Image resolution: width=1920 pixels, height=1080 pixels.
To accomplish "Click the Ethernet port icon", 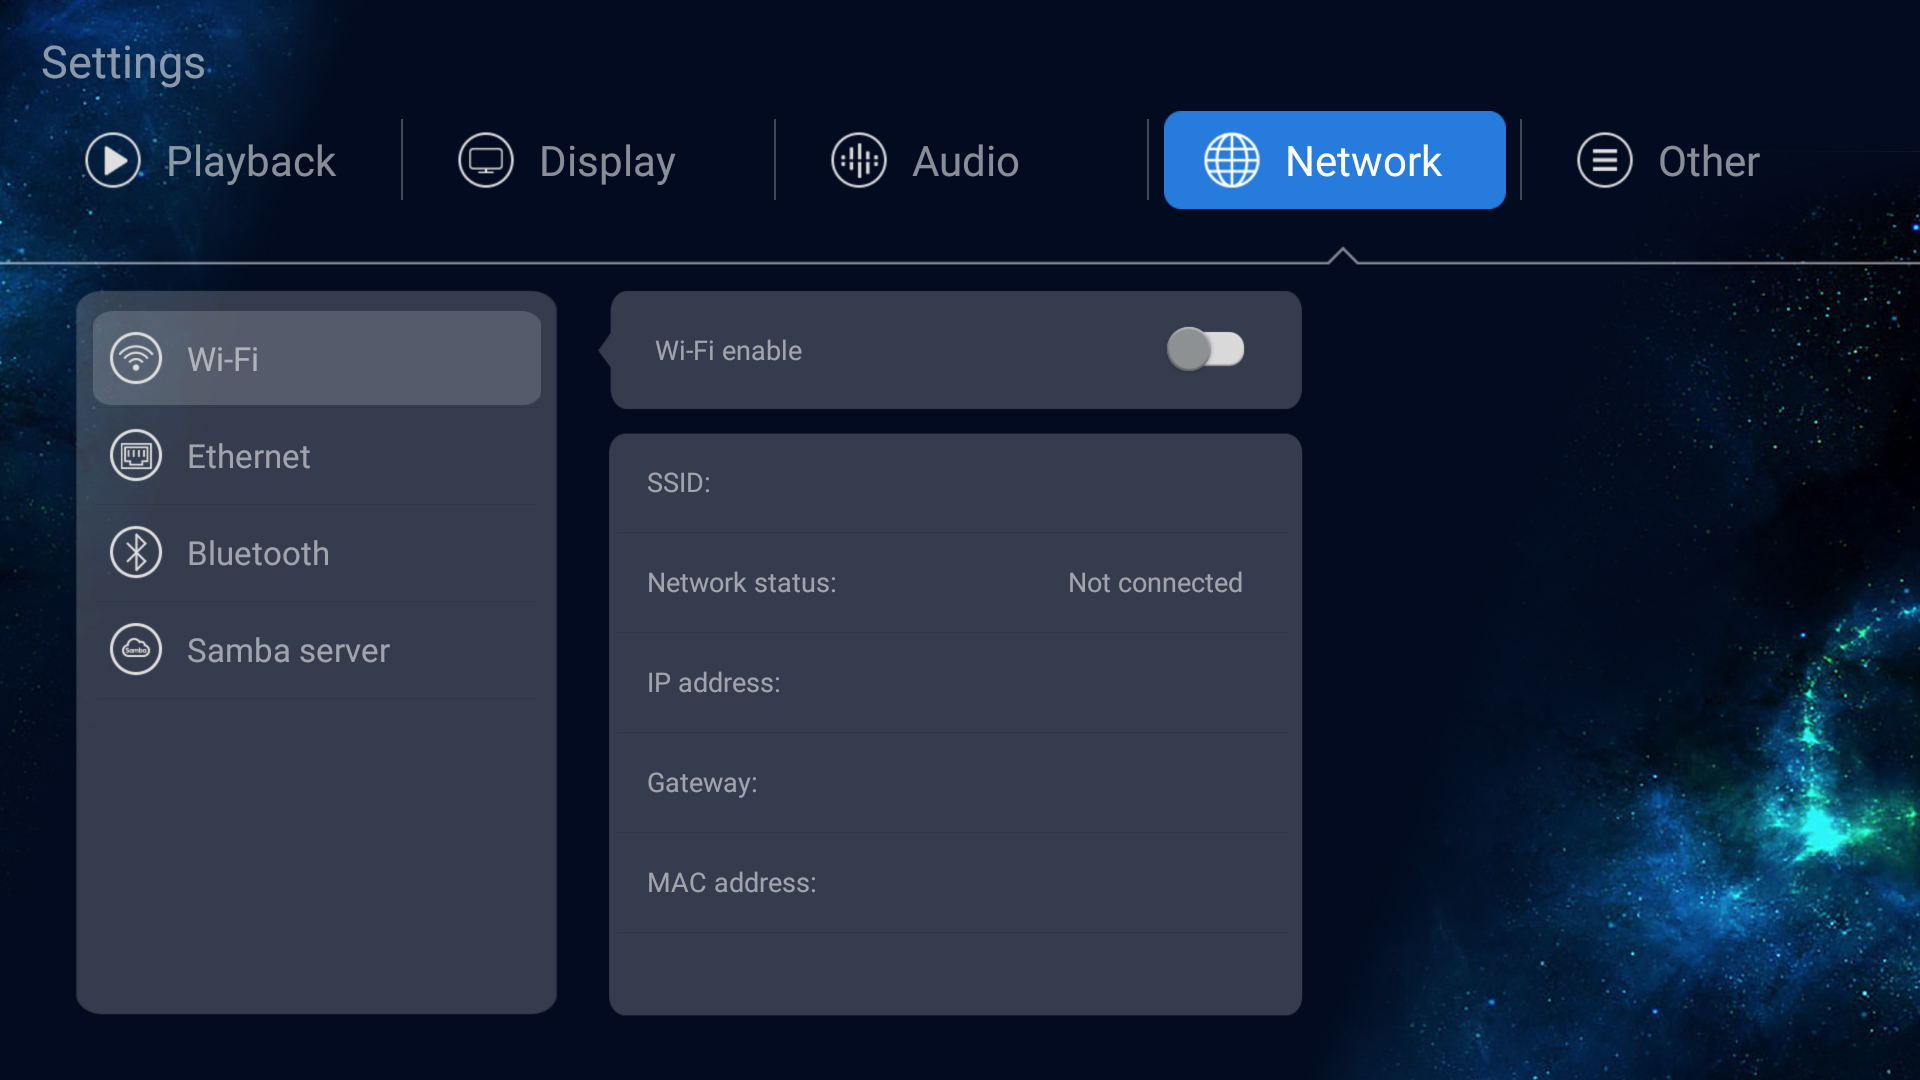I will pyautogui.click(x=136, y=456).
